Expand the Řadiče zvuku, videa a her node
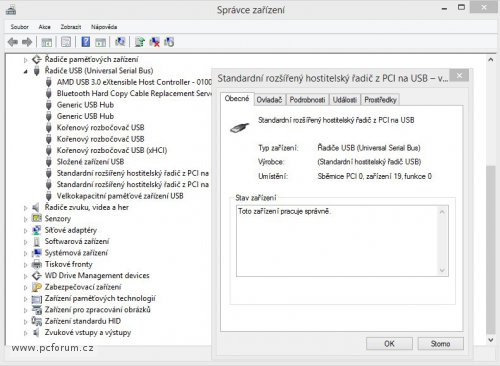 [x=26, y=208]
